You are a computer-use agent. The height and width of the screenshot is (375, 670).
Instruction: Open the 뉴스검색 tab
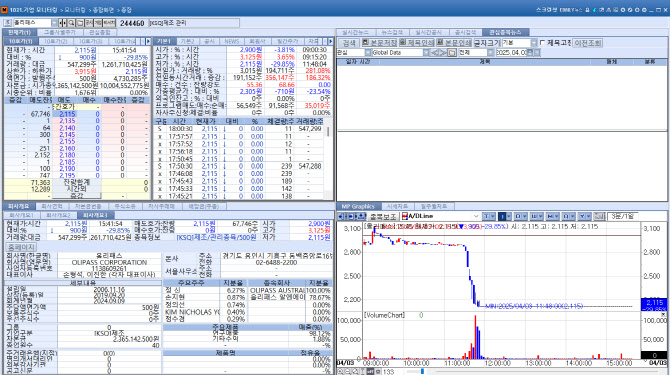[392, 32]
